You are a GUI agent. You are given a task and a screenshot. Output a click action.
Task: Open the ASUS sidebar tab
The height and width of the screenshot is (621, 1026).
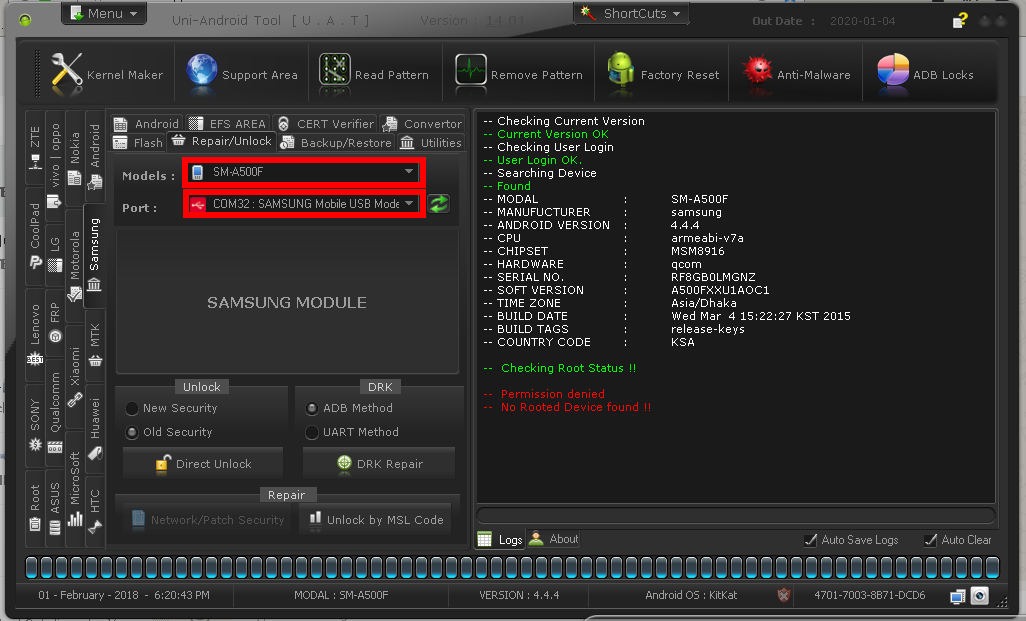pyautogui.click(x=55, y=508)
